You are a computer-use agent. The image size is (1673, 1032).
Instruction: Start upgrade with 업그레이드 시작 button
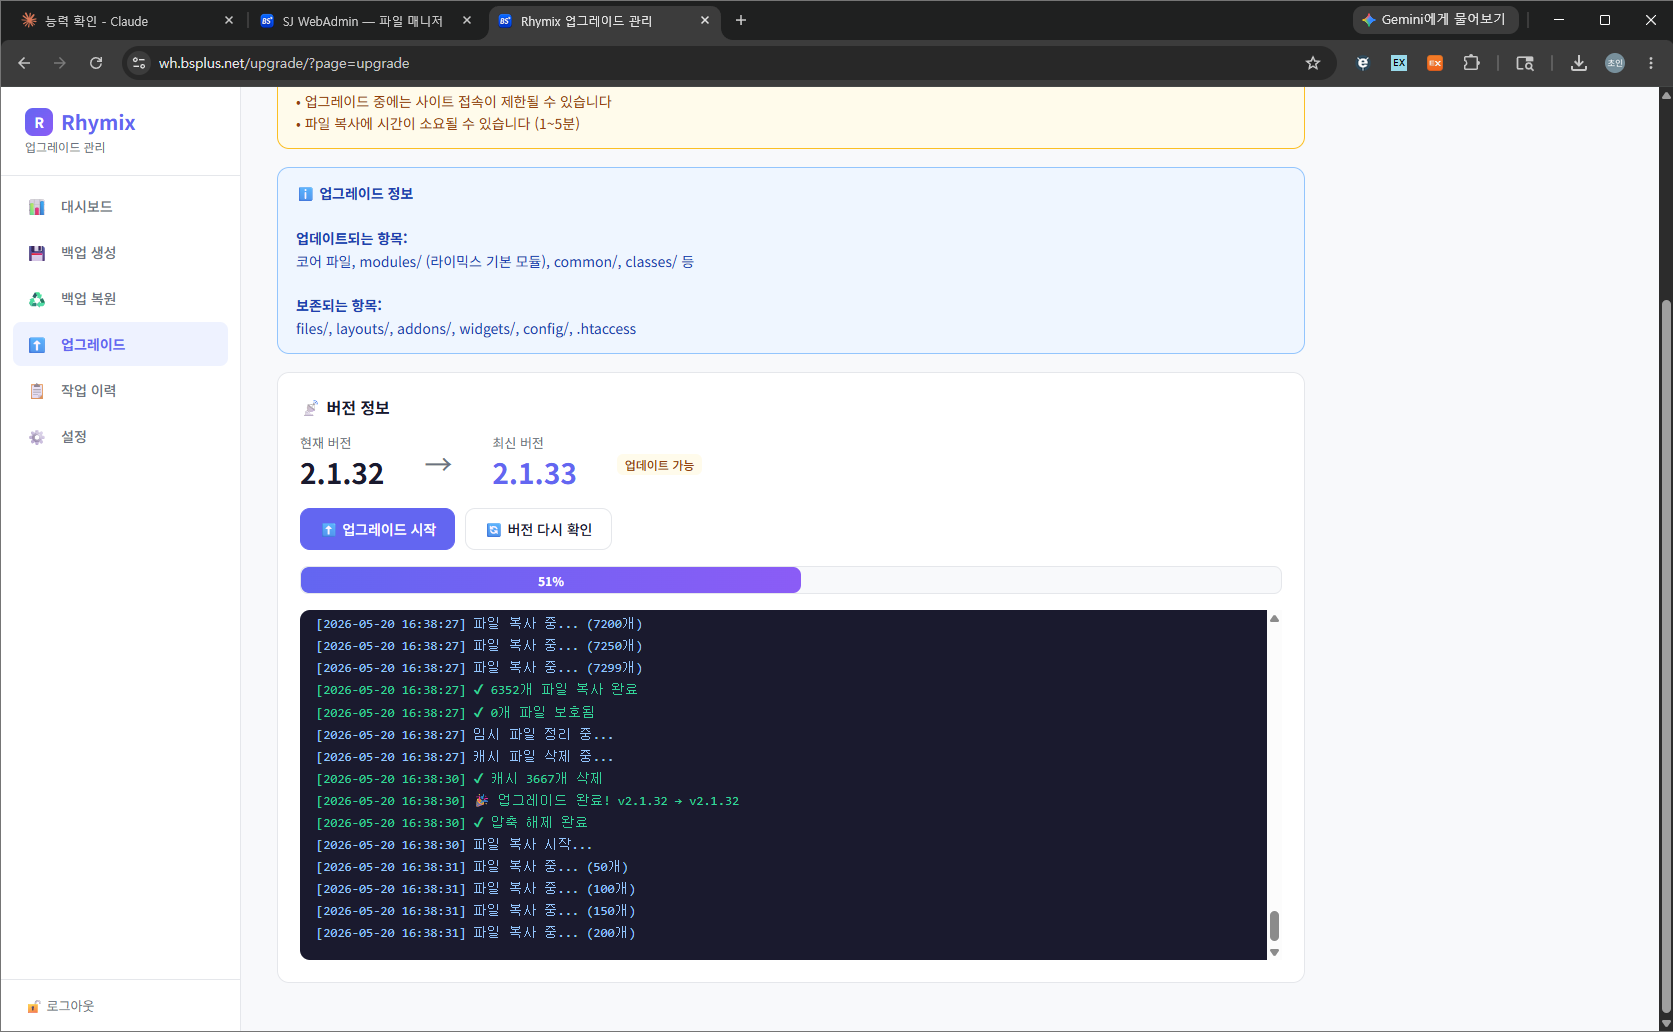[x=377, y=529]
